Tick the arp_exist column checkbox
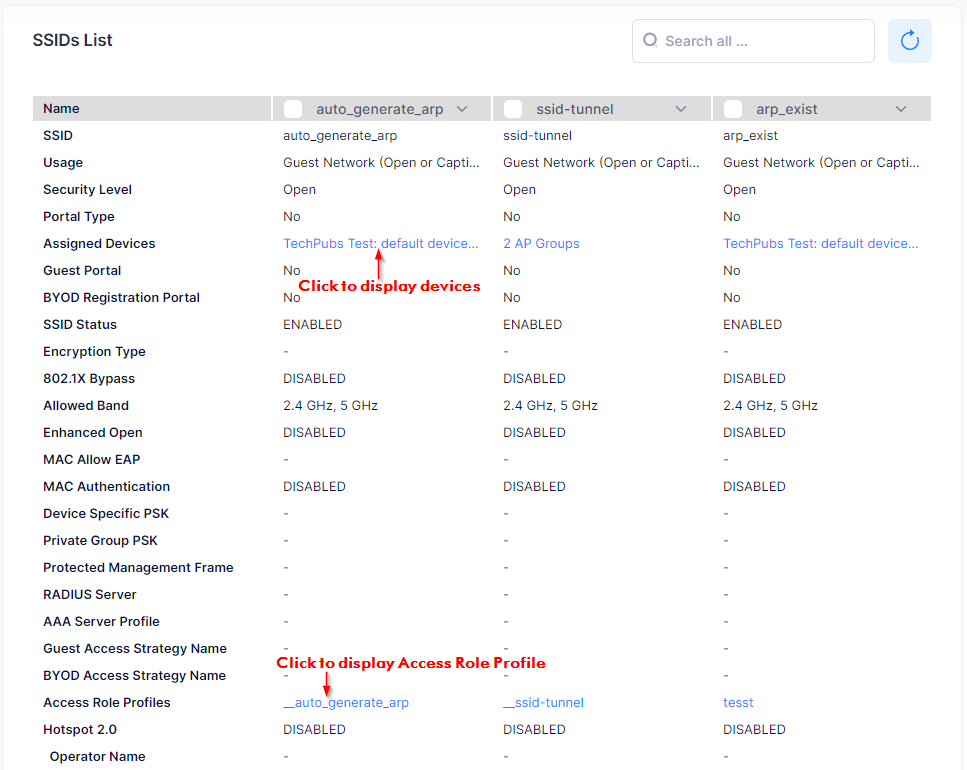967x770 pixels. (733, 109)
